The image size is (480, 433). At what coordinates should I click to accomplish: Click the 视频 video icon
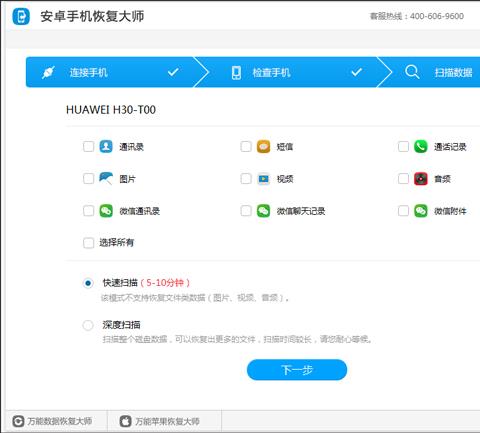click(263, 179)
